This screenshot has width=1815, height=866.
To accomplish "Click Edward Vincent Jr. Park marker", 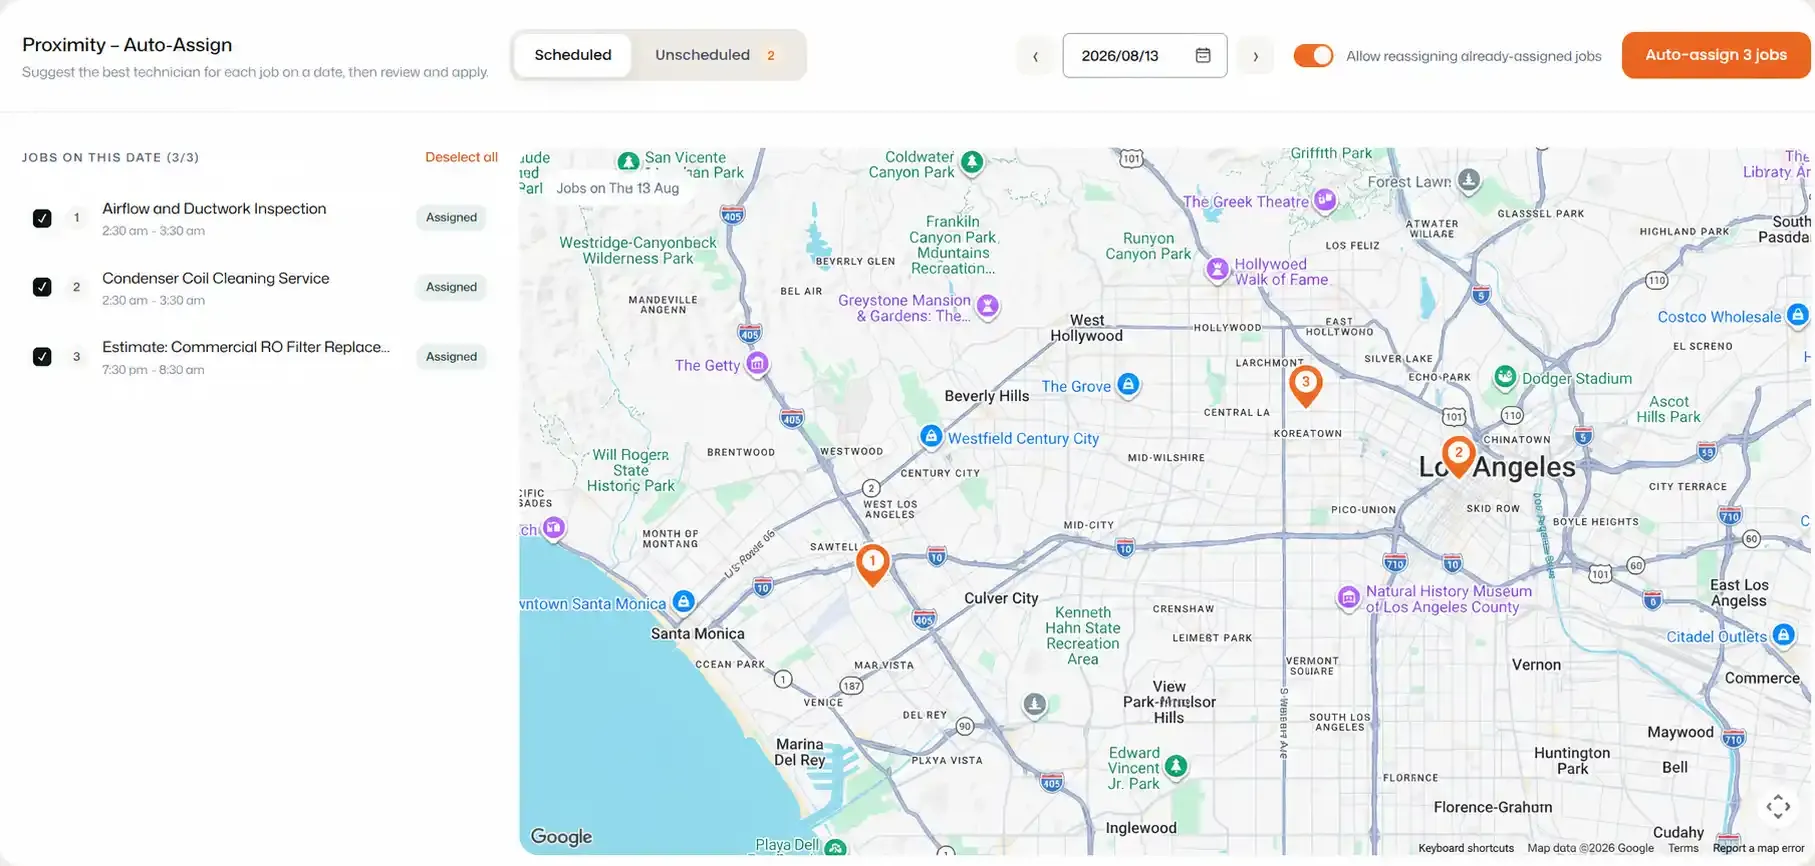I will click(1176, 766).
